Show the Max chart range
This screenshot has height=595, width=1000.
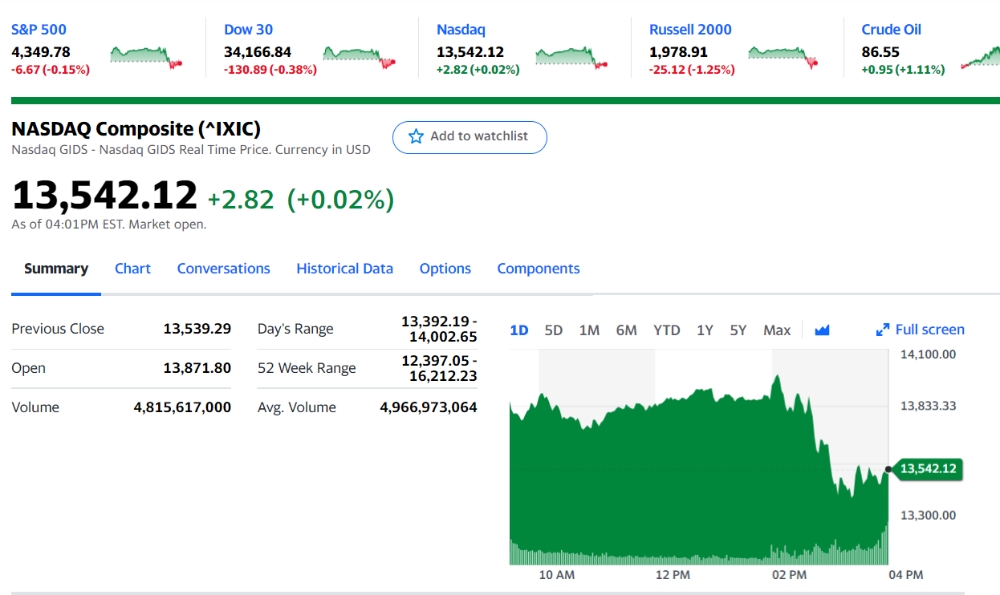pos(777,330)
